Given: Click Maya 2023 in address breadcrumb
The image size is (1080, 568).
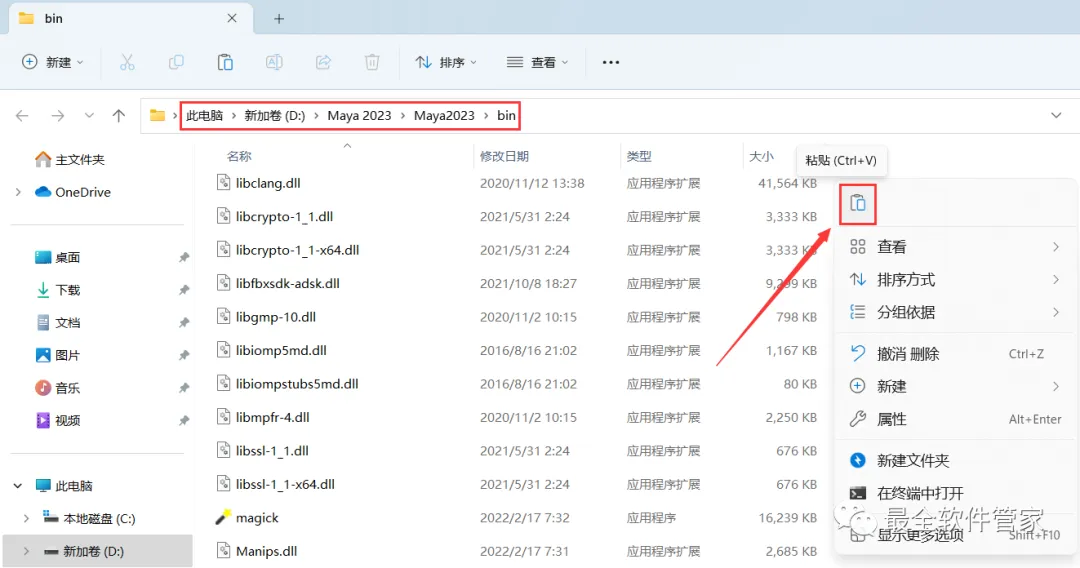Looking at the screenshot, I should click(360, 116).
